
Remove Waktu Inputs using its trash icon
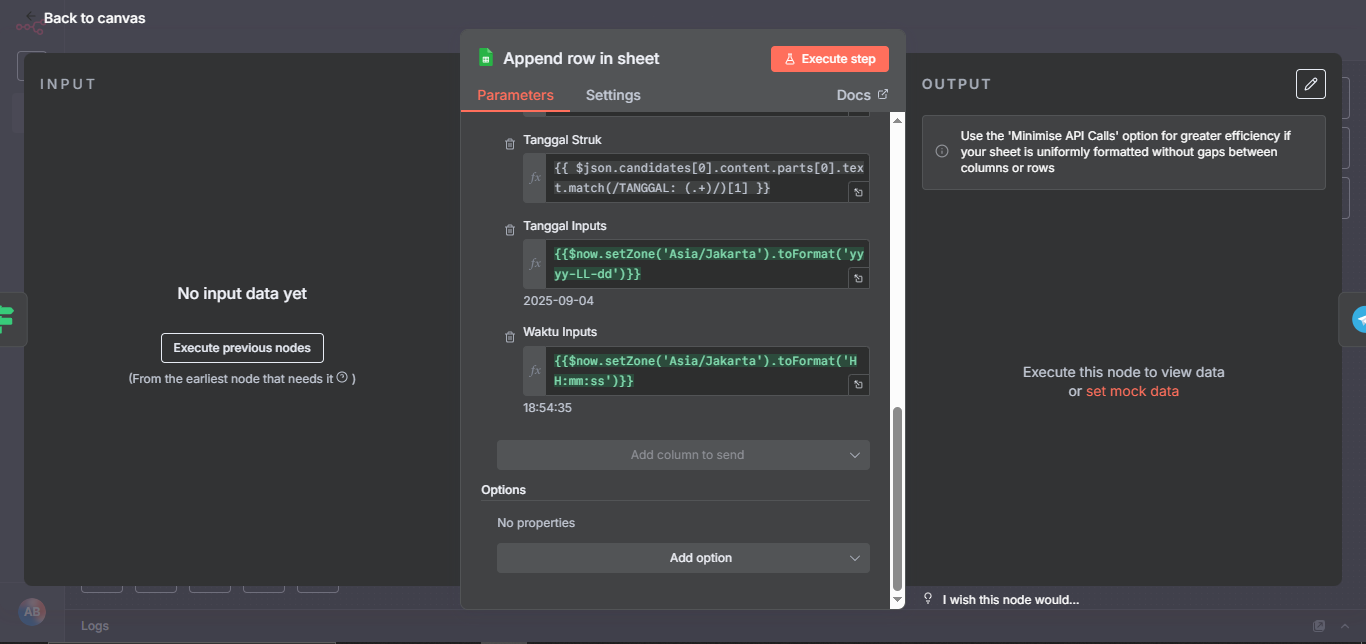[x=510, y=336]
